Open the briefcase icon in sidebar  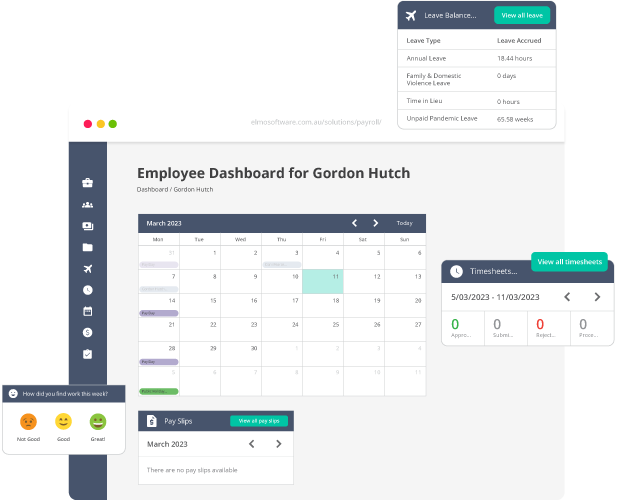(x=88, y=182)
